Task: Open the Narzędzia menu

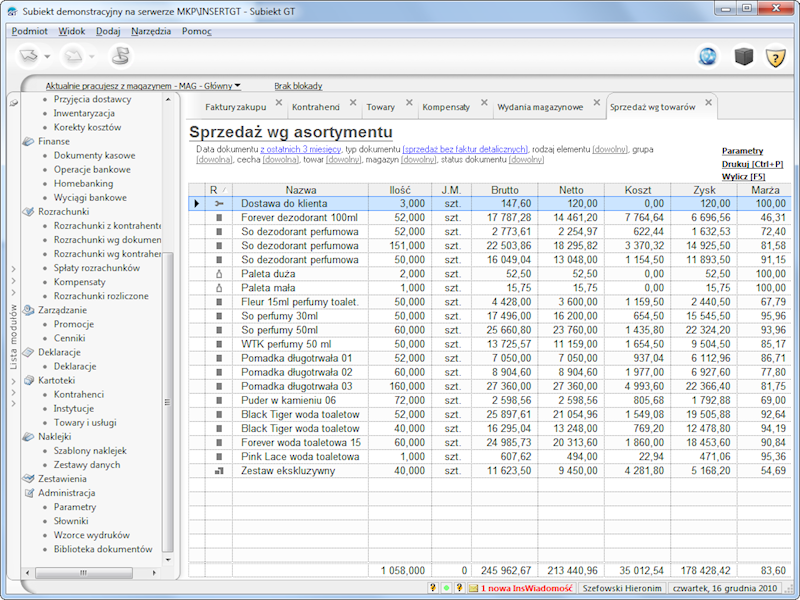Action: (151, 31)
